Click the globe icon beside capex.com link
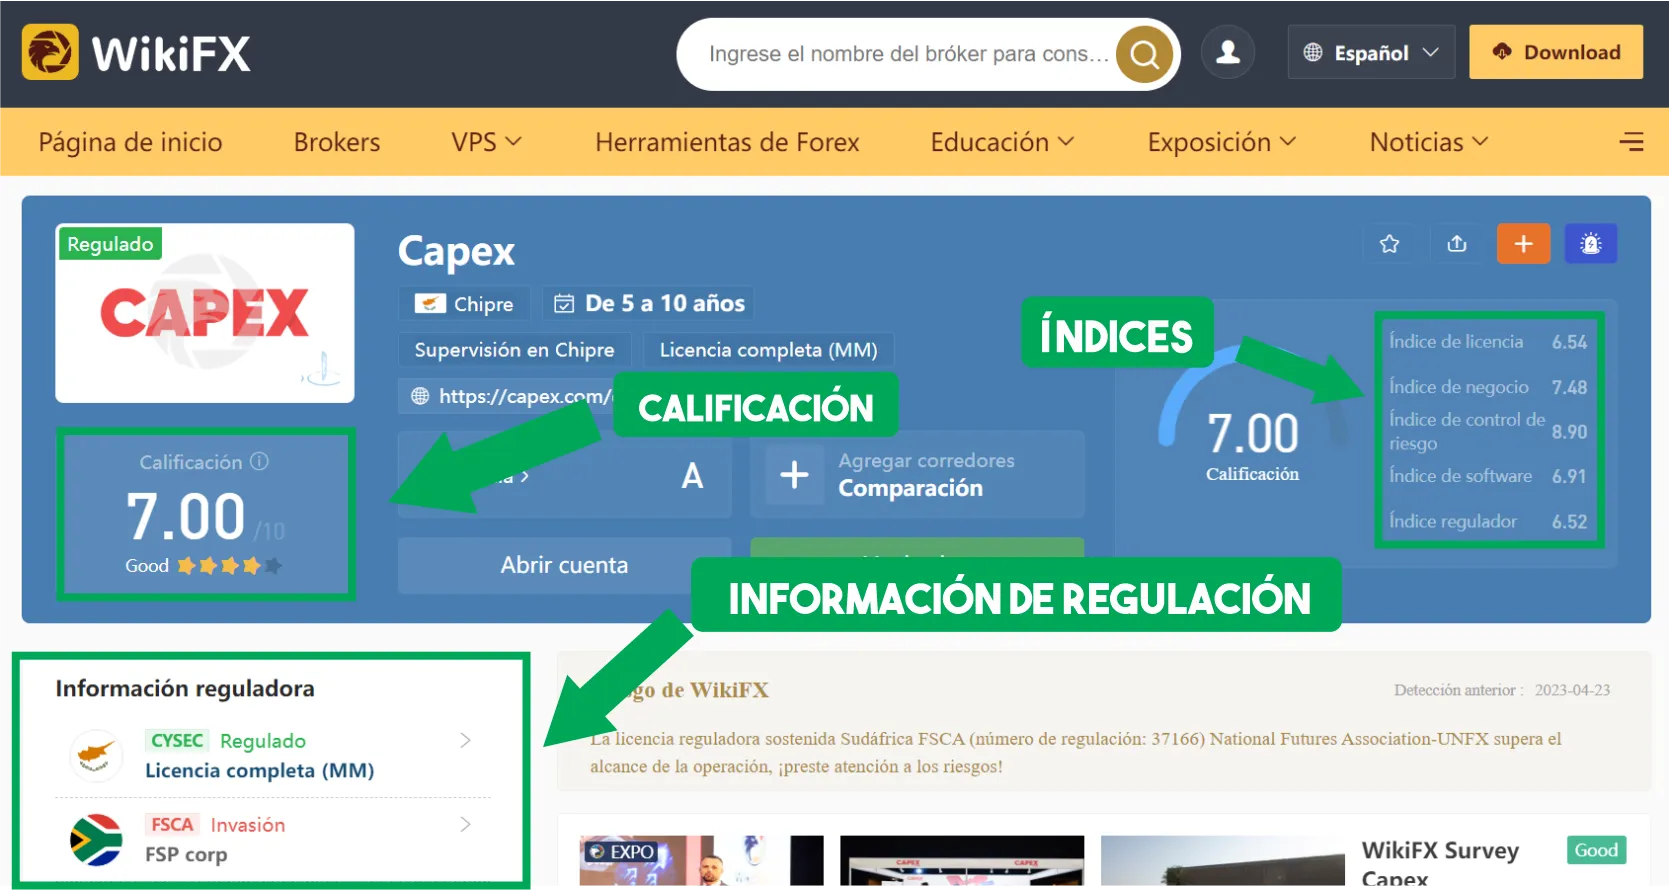The height and width of the screenshot is (890, 1670). (420, 396)
